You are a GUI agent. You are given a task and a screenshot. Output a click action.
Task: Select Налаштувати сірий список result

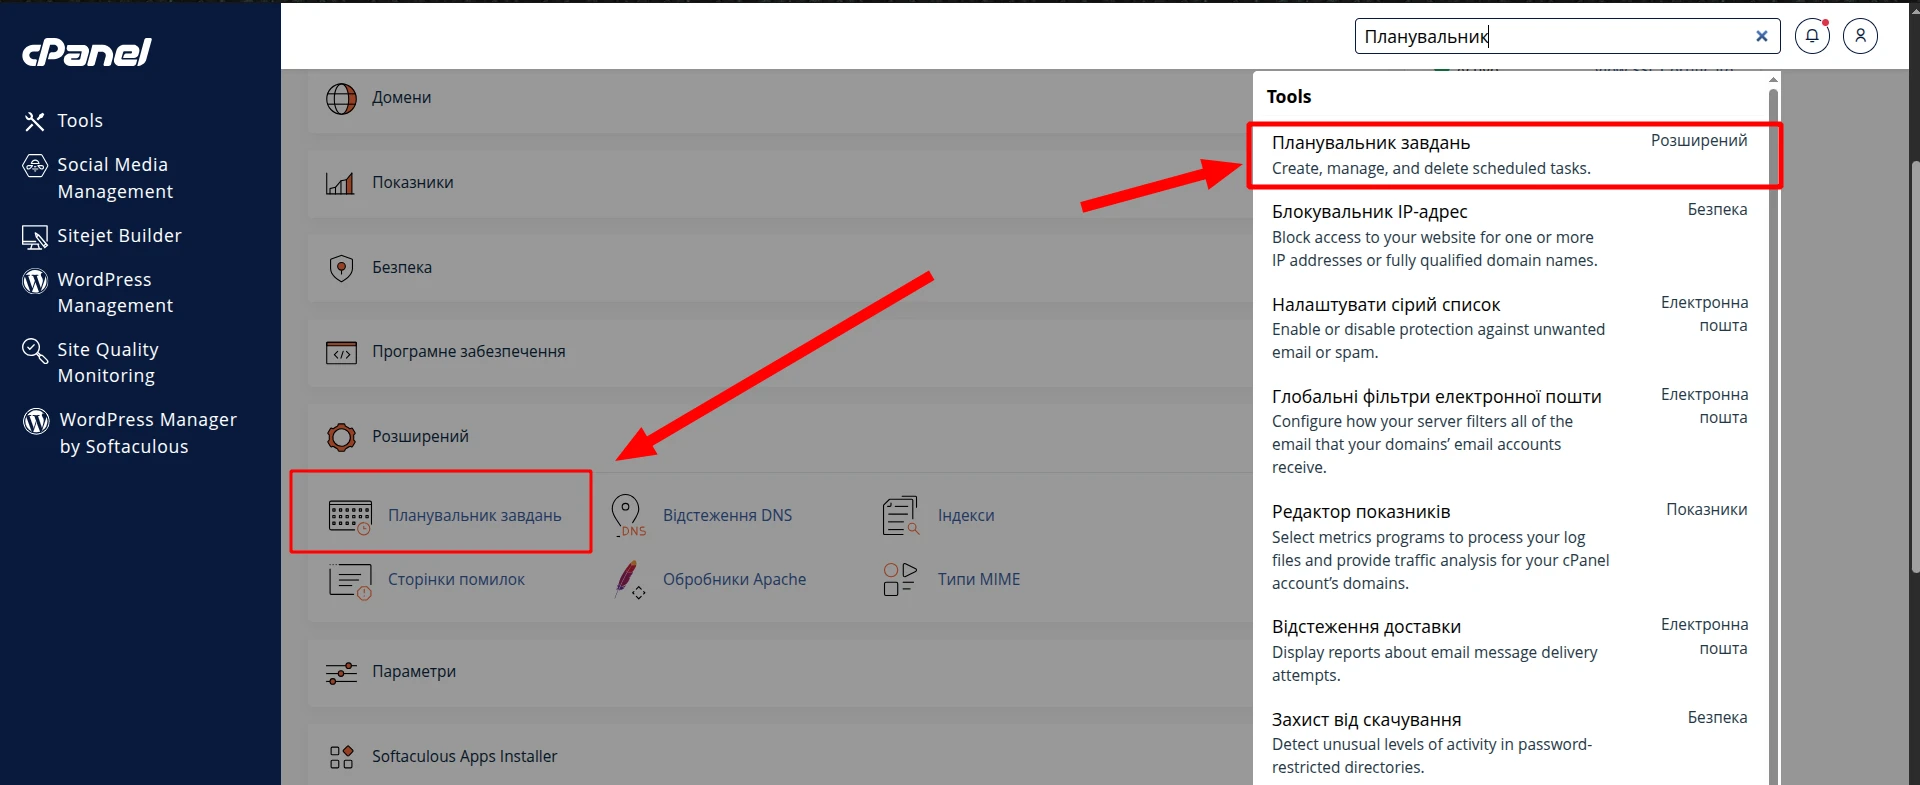click(x=1510, y=328)
